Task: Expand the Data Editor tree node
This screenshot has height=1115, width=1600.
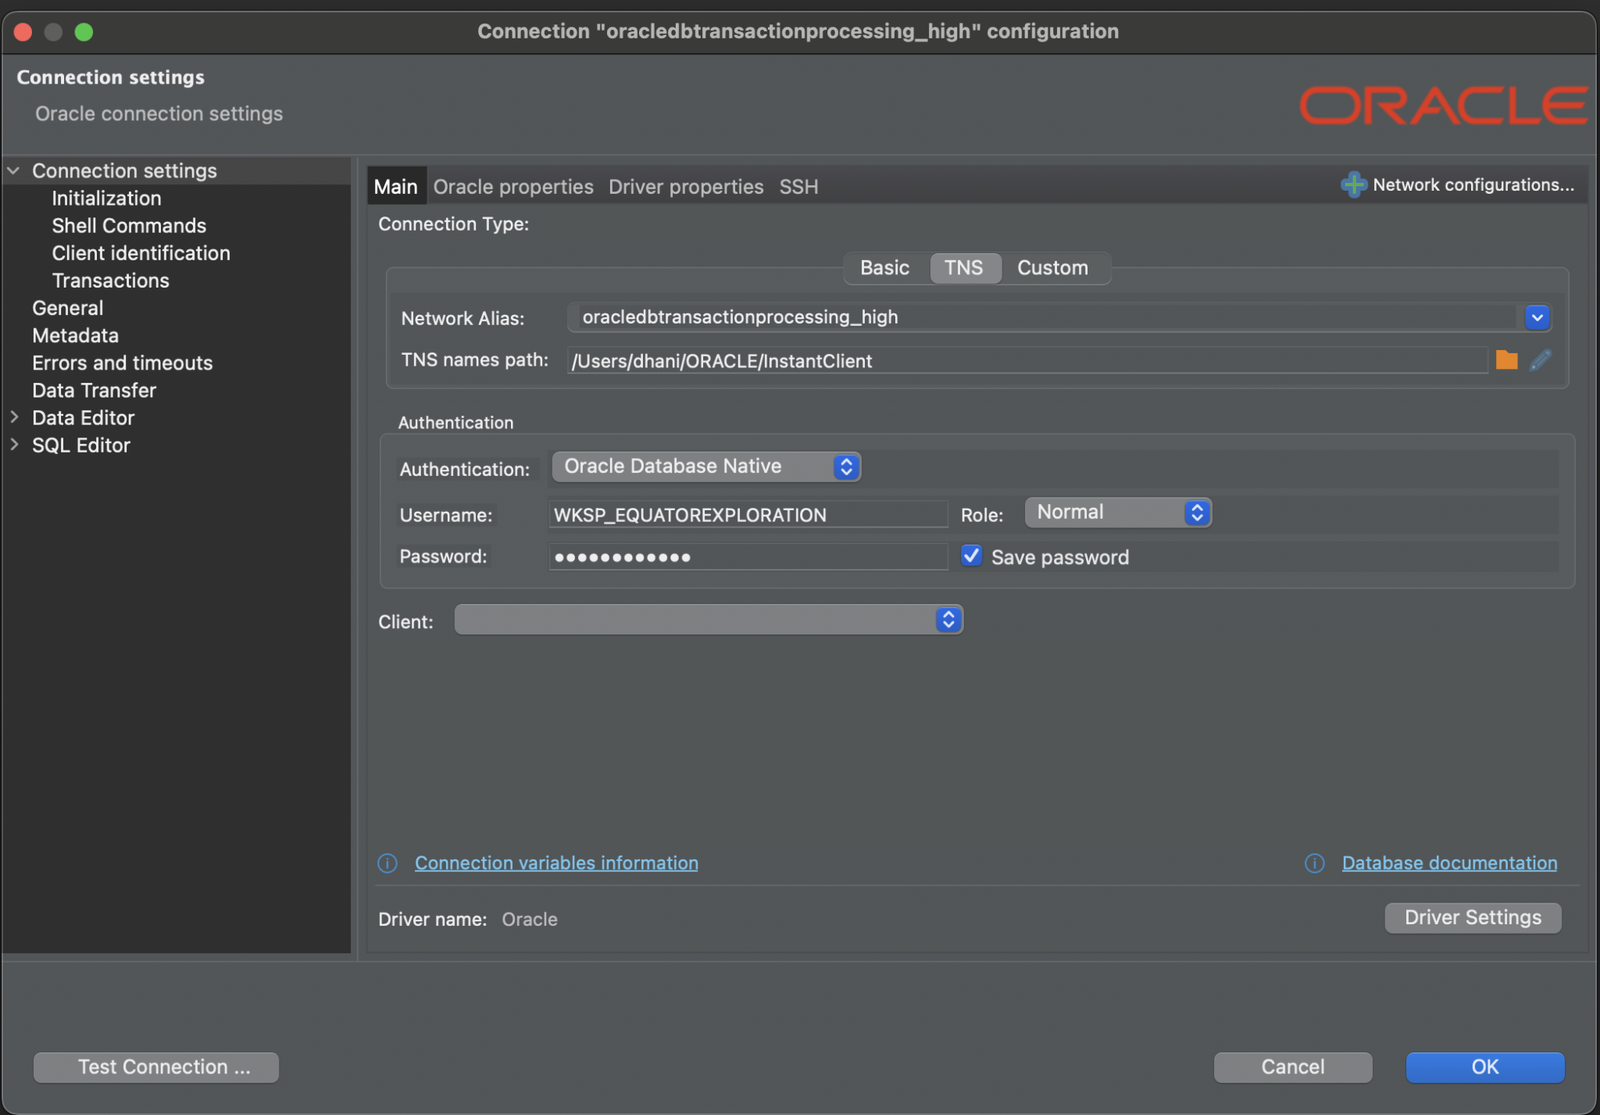Action: [14, 417]
